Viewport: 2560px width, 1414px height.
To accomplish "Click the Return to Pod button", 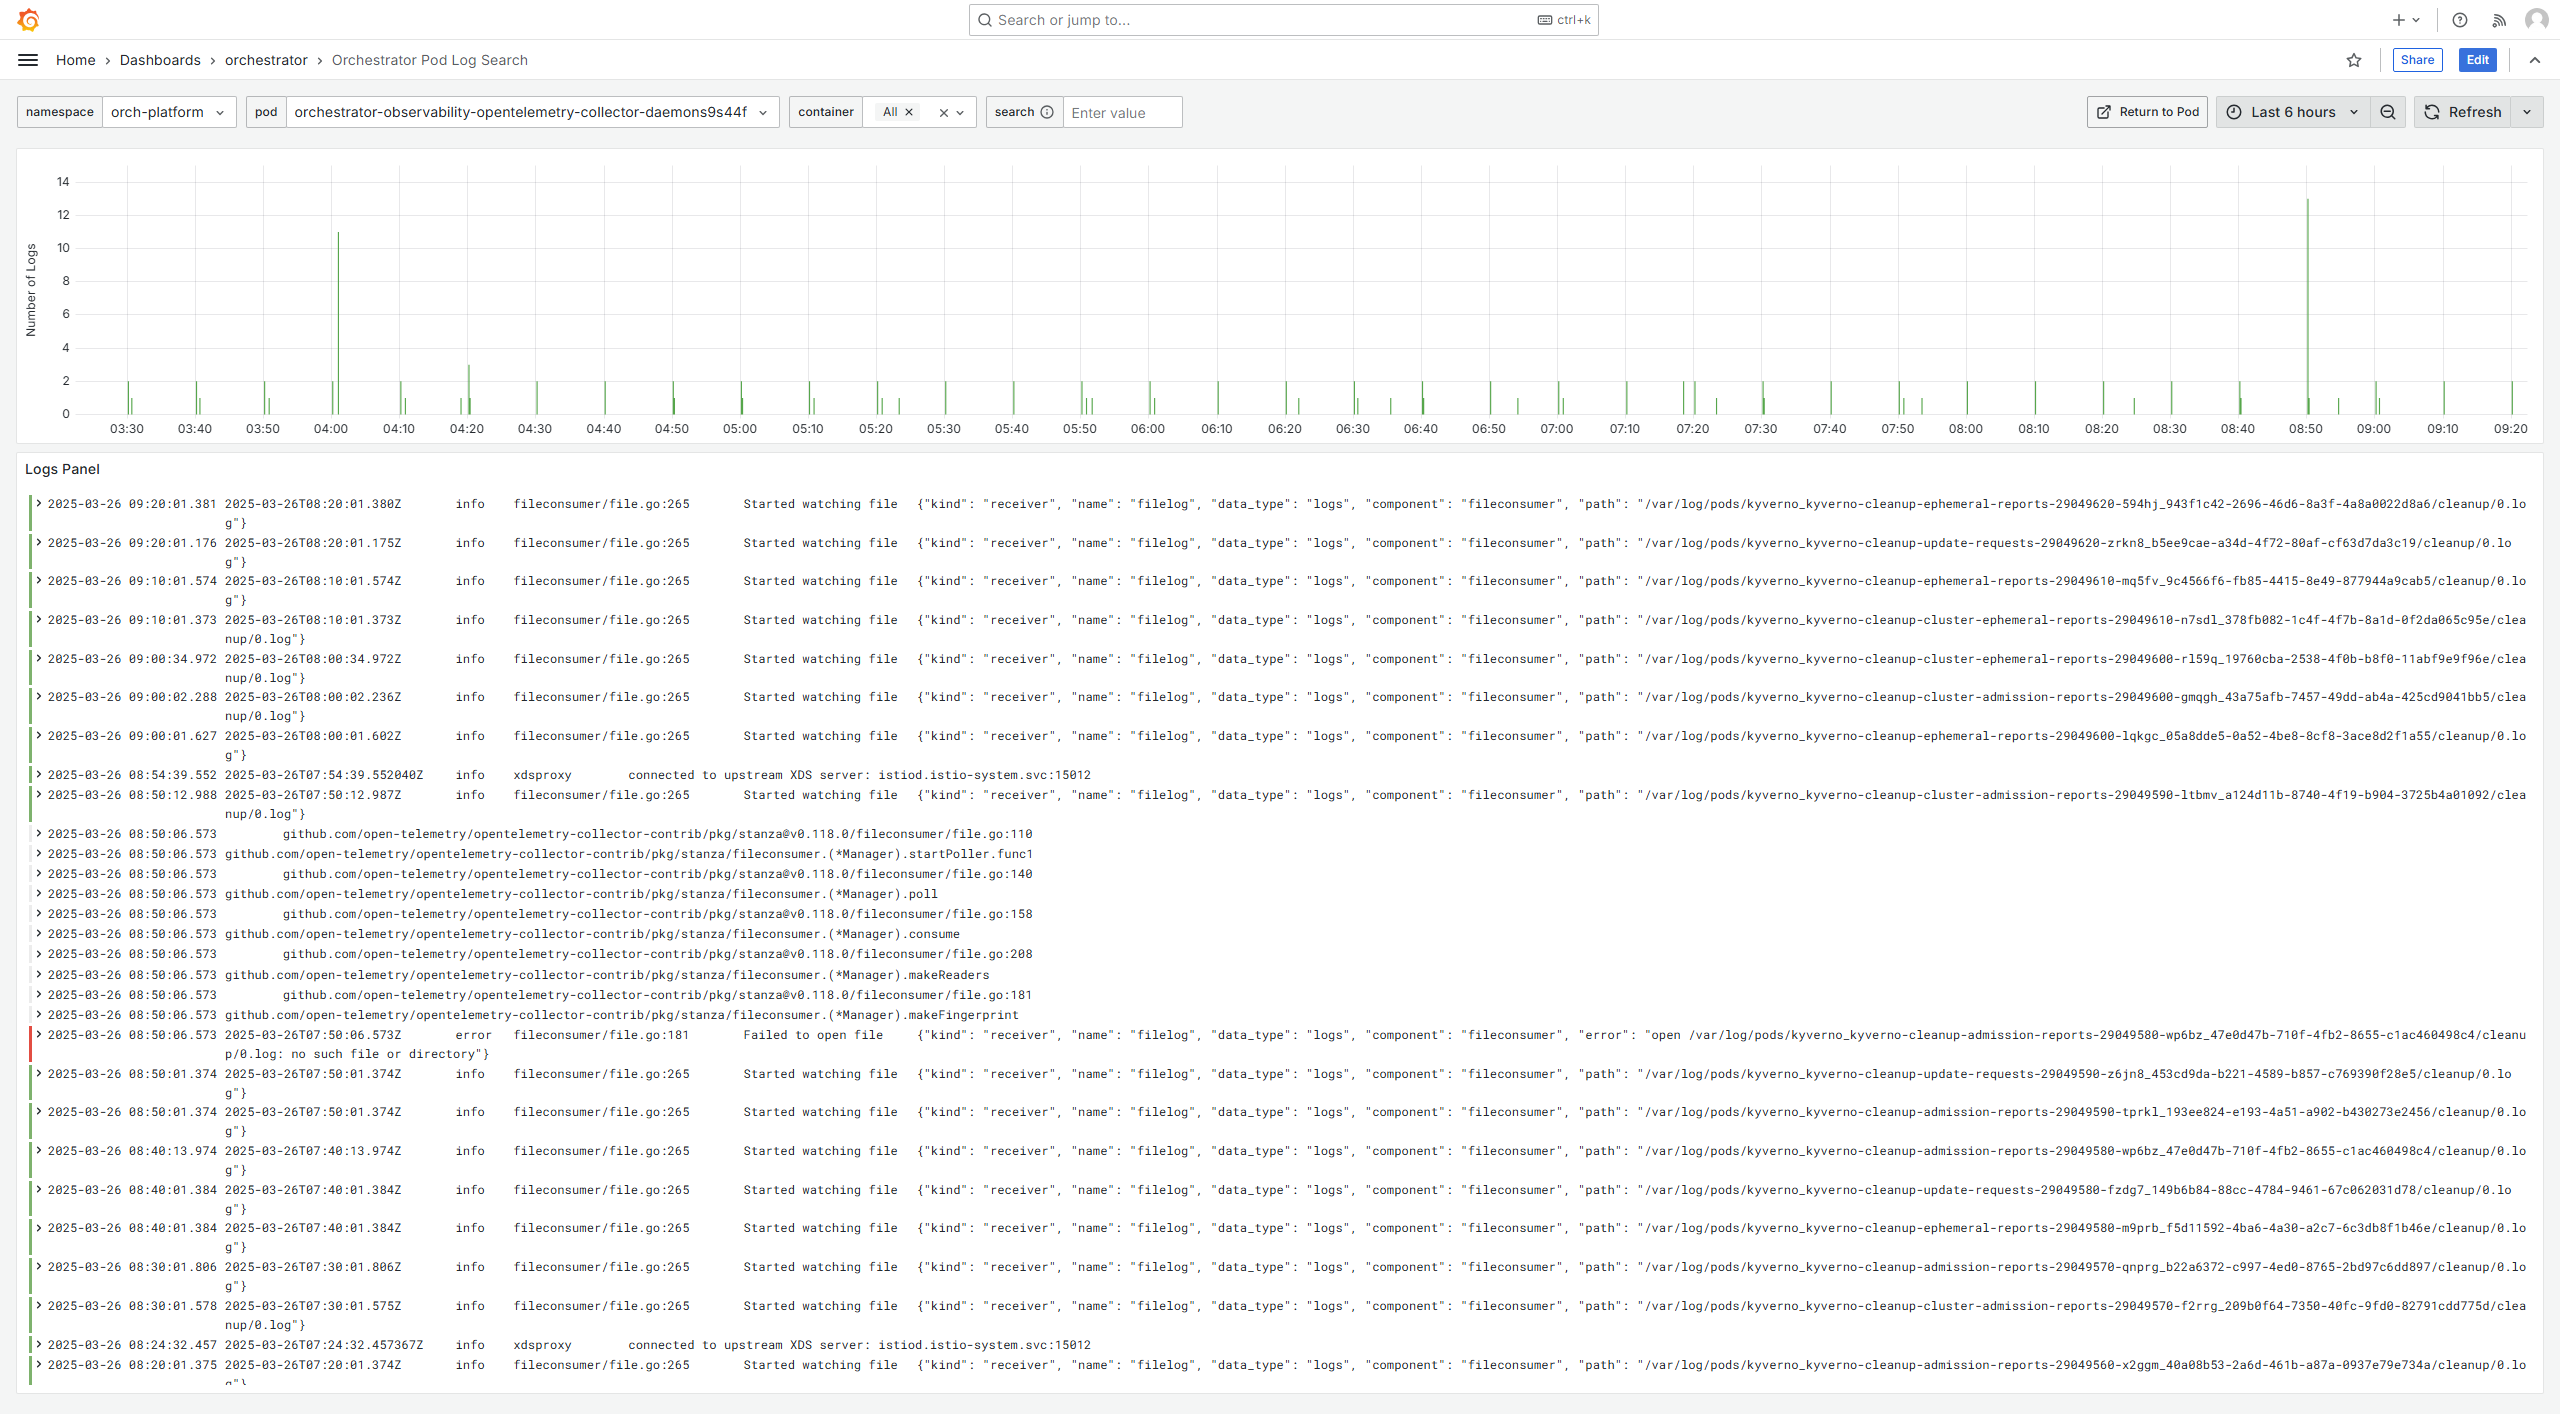I will click(x=2148, y=112).
